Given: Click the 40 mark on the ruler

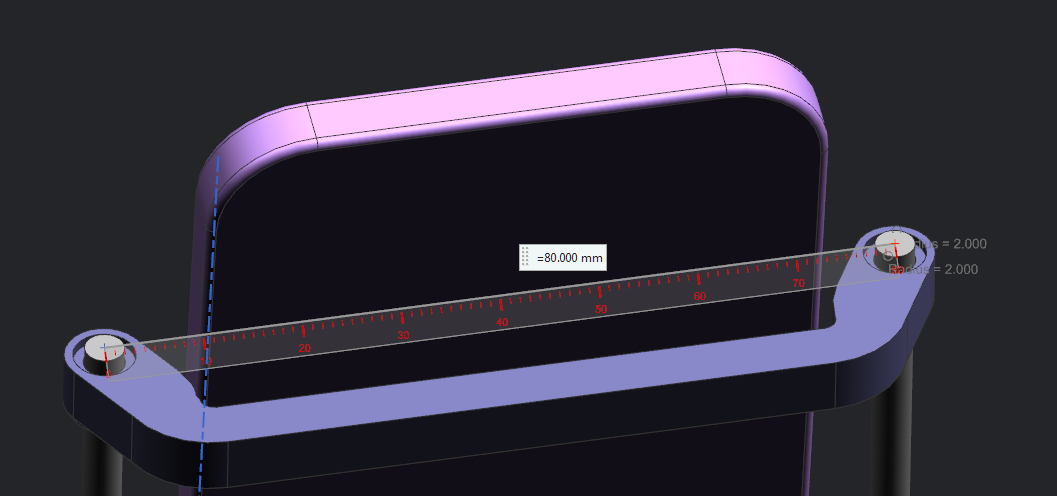Looking at the screenshot, I should coord(502,322).
